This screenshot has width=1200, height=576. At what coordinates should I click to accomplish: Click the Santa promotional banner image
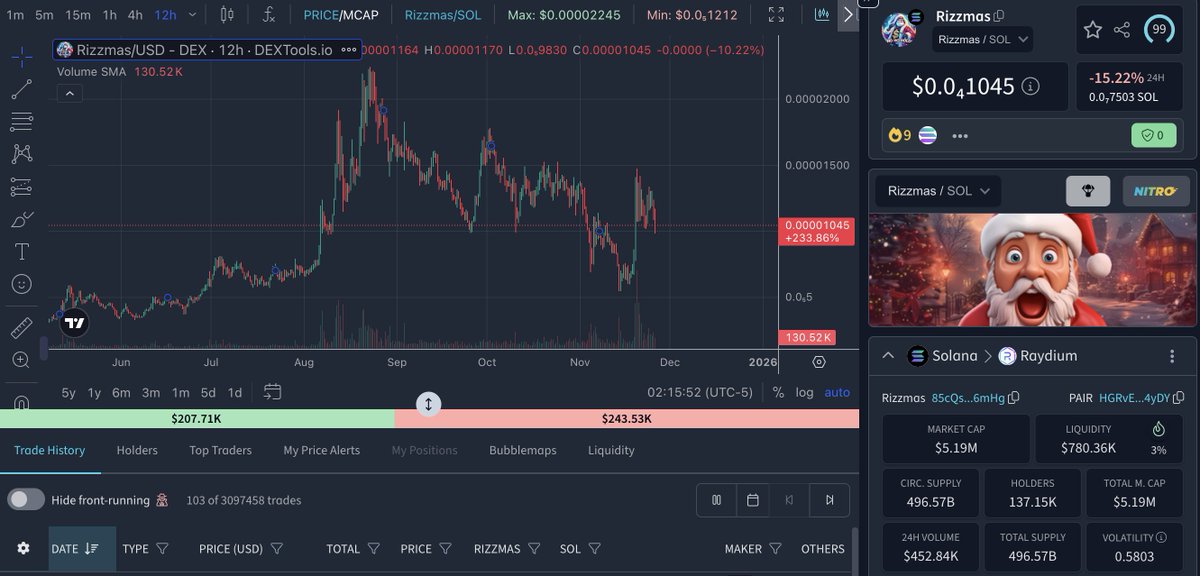point(1032,269)
